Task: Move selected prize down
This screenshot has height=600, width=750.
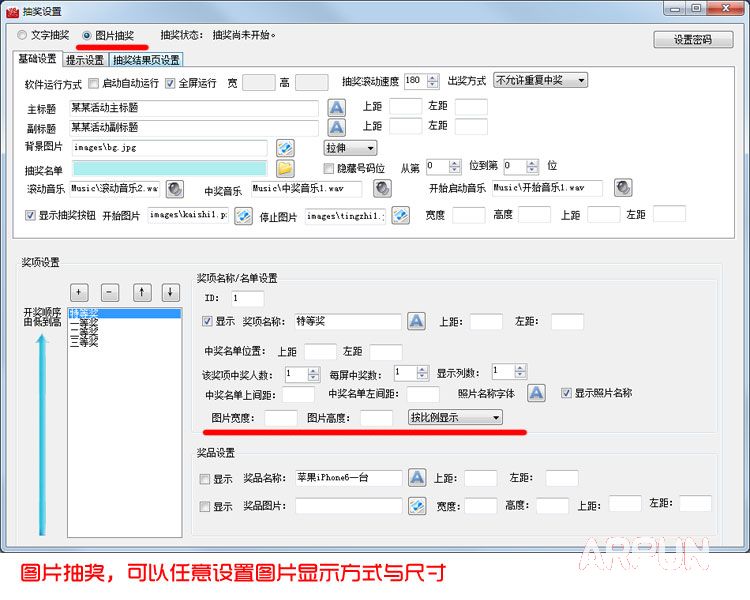Action: [171, 292]
